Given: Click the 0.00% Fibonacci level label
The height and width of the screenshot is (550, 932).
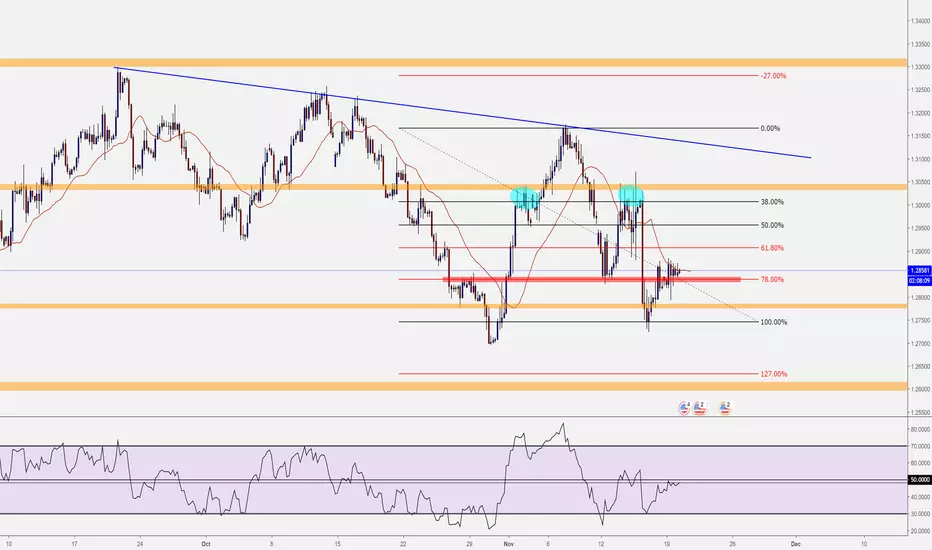Looking at the screenshot, I should [x=770, y=128].
